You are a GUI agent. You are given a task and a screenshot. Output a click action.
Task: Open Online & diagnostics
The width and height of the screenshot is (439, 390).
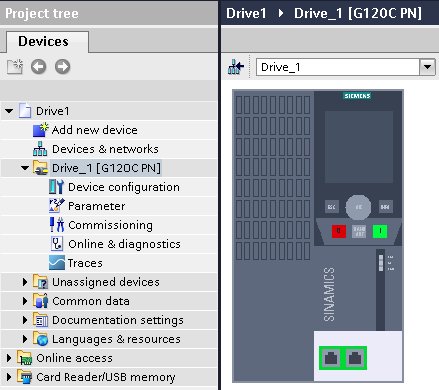click(124, 244)
